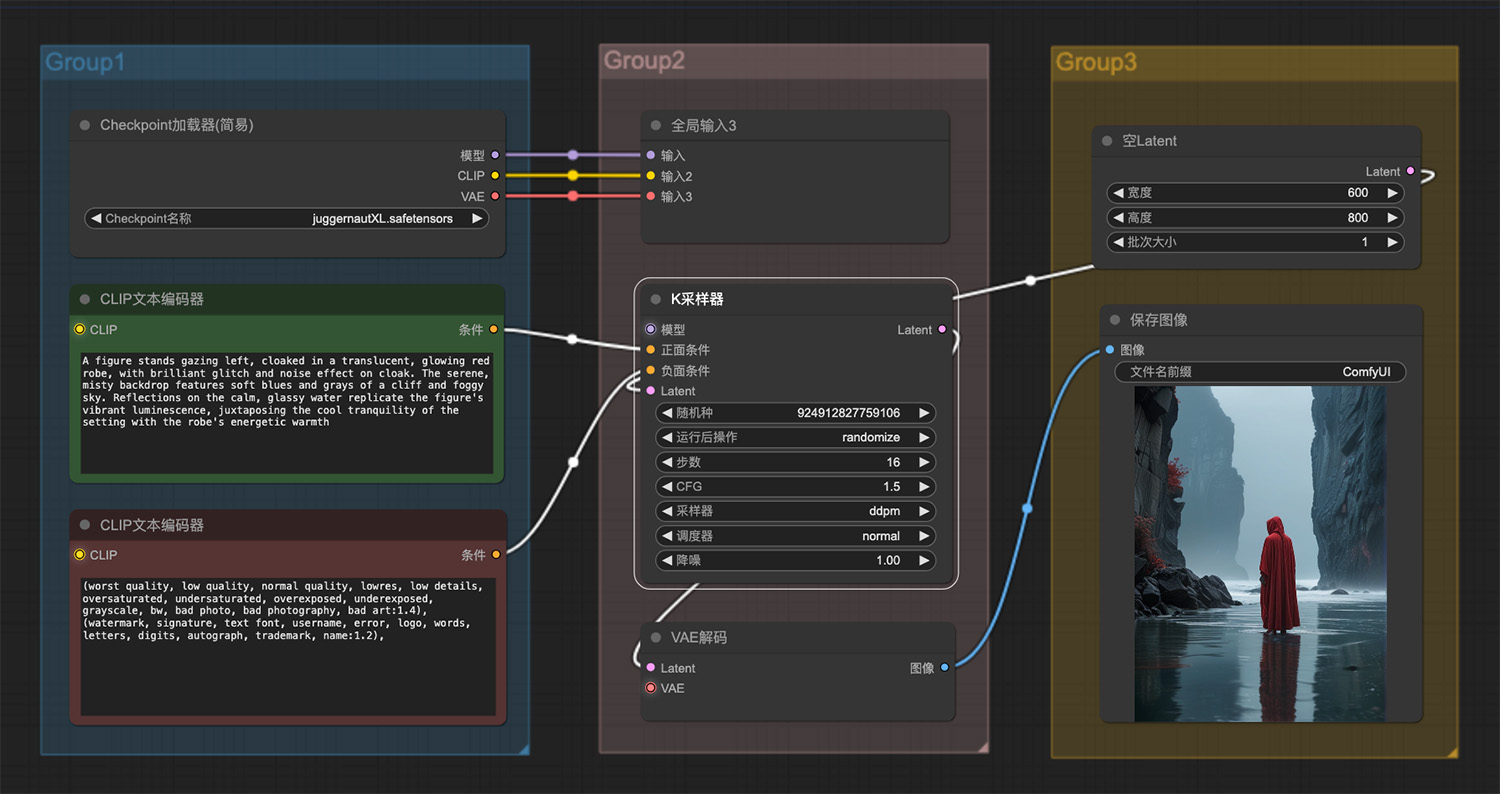Collapse the red CLIP文本编码器 node via title dot
1500x794 pixels.
tap(85, 525)
